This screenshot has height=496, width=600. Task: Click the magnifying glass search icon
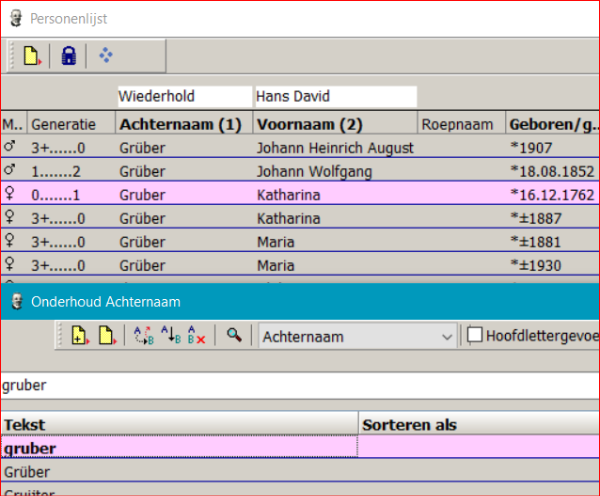tap(234, 337)
